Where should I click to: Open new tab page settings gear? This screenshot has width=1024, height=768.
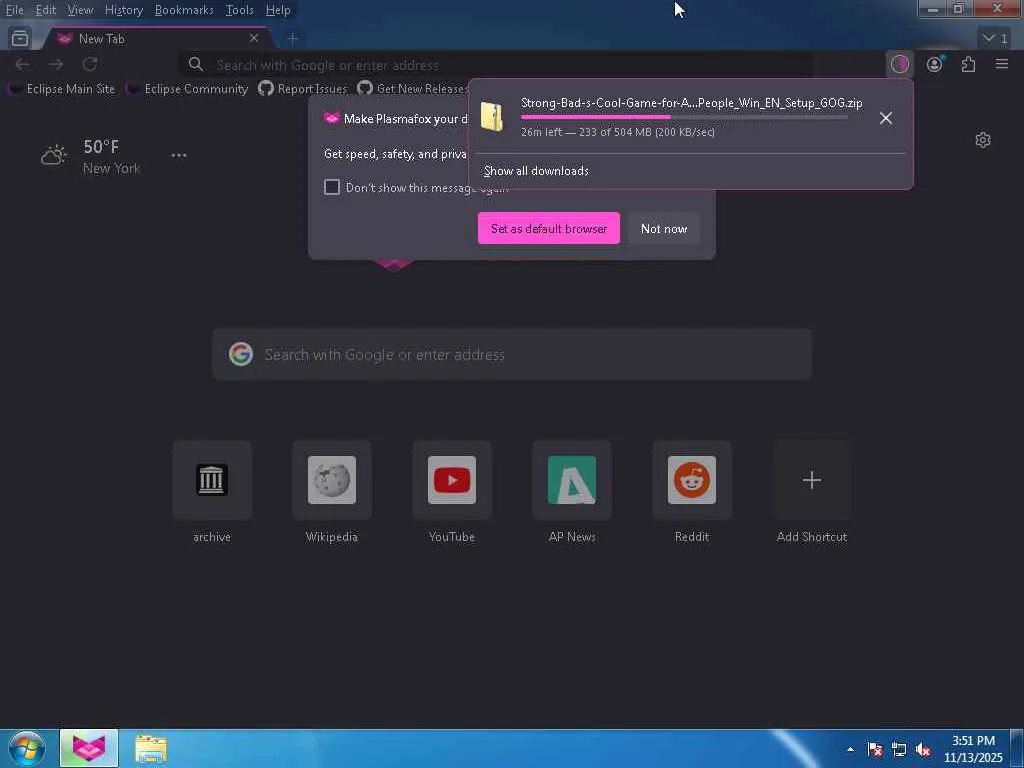(983, 140)
